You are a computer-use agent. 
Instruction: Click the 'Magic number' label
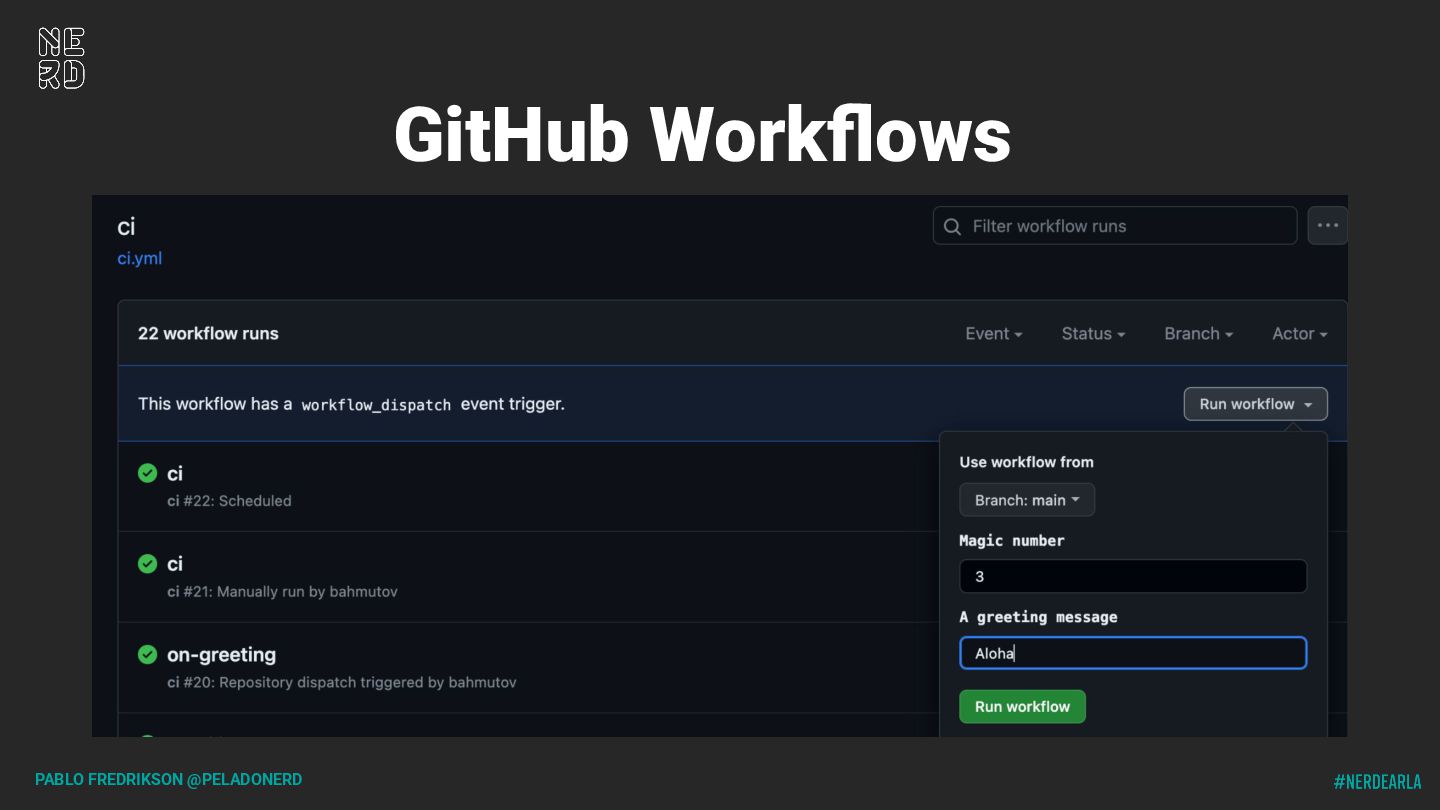(x=1012, y=540)
